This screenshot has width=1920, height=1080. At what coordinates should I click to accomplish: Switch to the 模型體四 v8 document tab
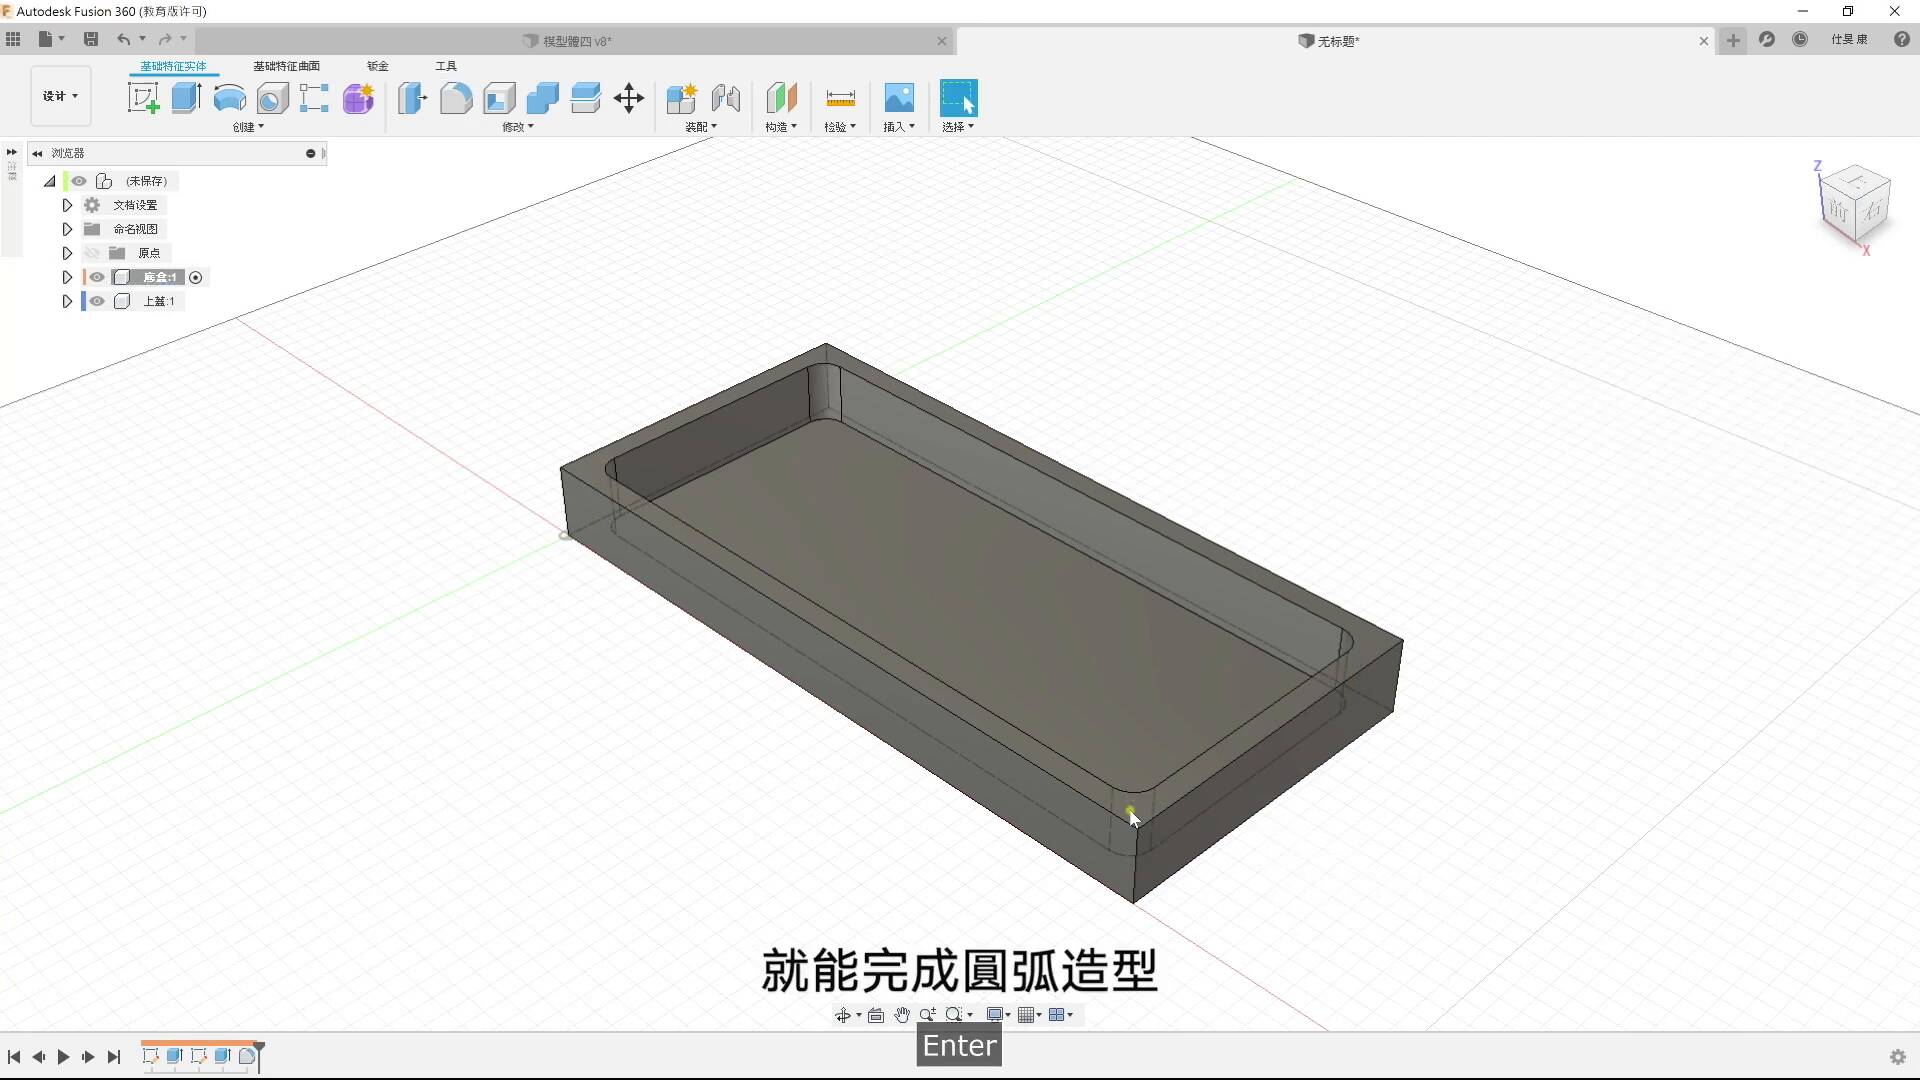(x=567, y=41)
